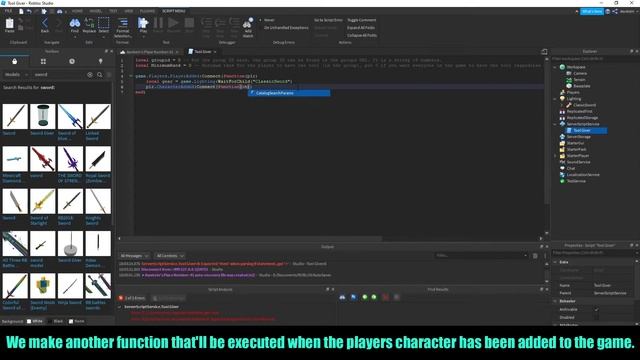This screenshot has height=360, width=640.
Task: Click the first green arrow in Find Results
Action: pyautogui.click(x=364, y=297)
